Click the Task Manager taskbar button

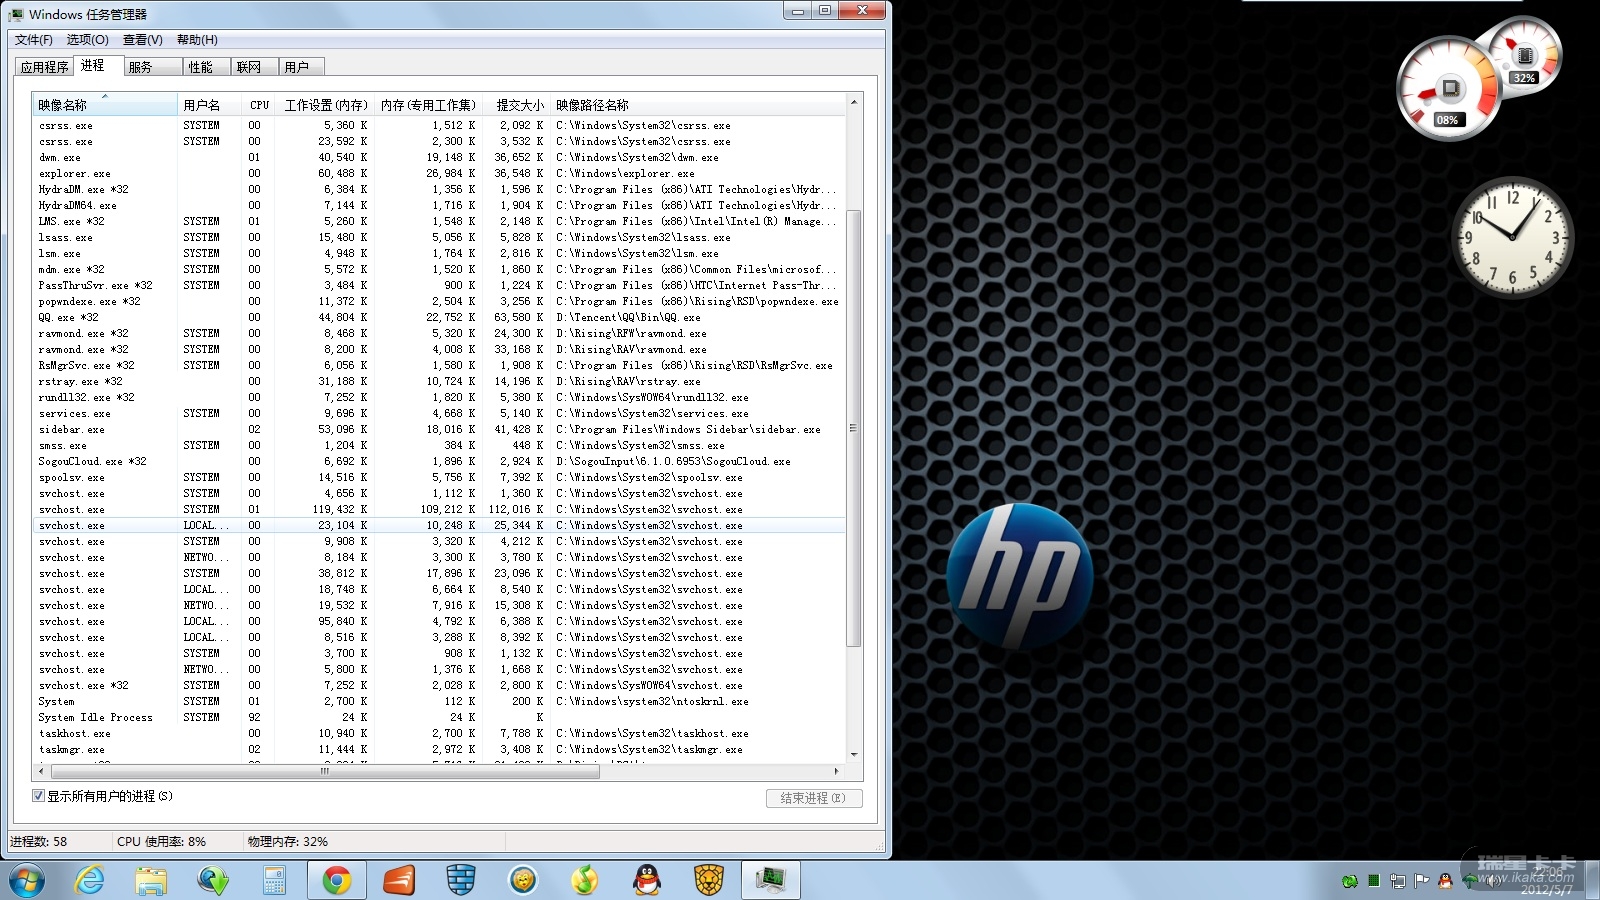(771, 881)
